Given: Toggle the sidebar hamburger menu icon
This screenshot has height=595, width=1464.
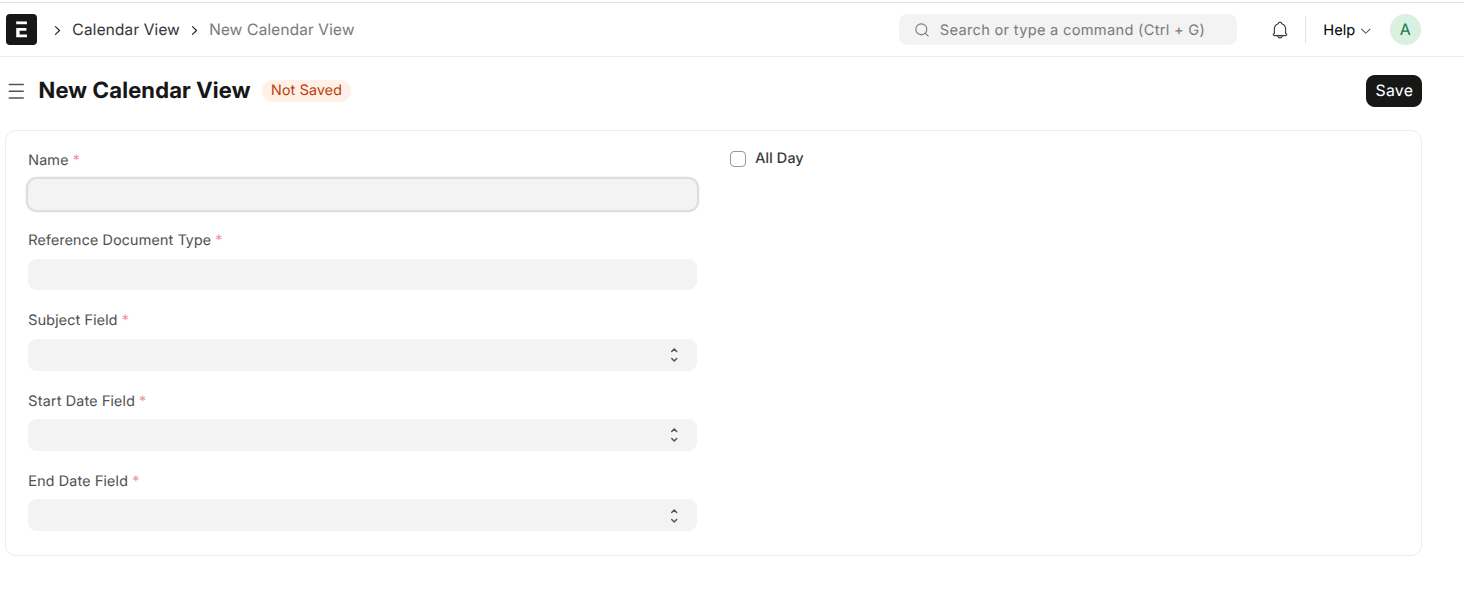Looking at the screenshot, I should point(16,91).
